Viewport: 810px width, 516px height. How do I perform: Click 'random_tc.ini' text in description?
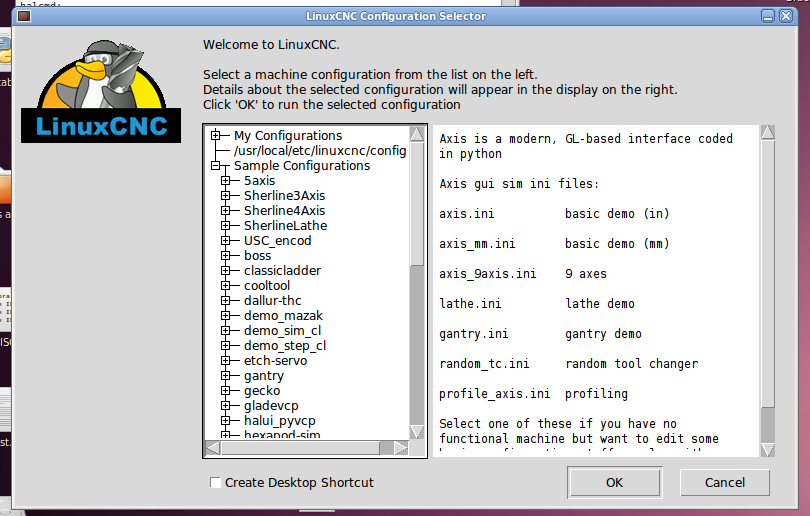(484, 364)
